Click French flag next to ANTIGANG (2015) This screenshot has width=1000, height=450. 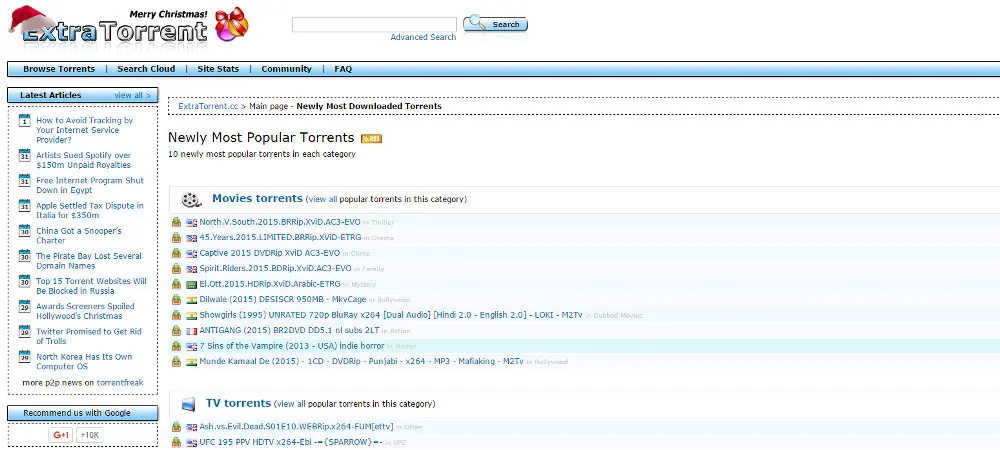click(191, 331)
